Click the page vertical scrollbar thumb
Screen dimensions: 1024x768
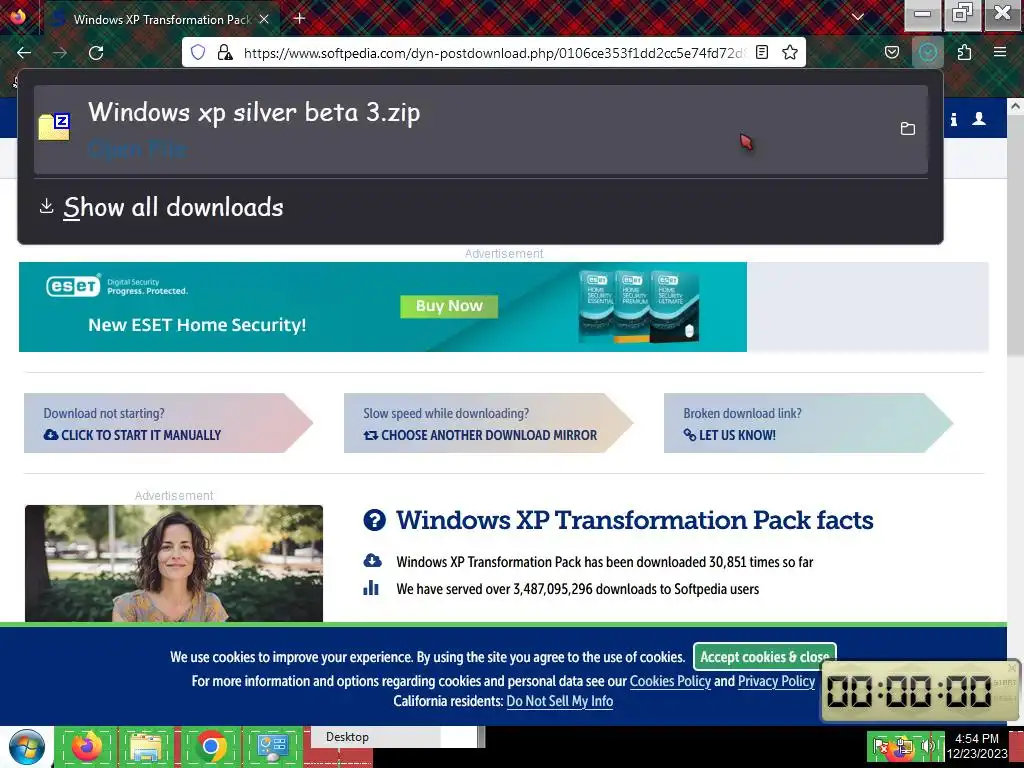(x=1015, y=235)
